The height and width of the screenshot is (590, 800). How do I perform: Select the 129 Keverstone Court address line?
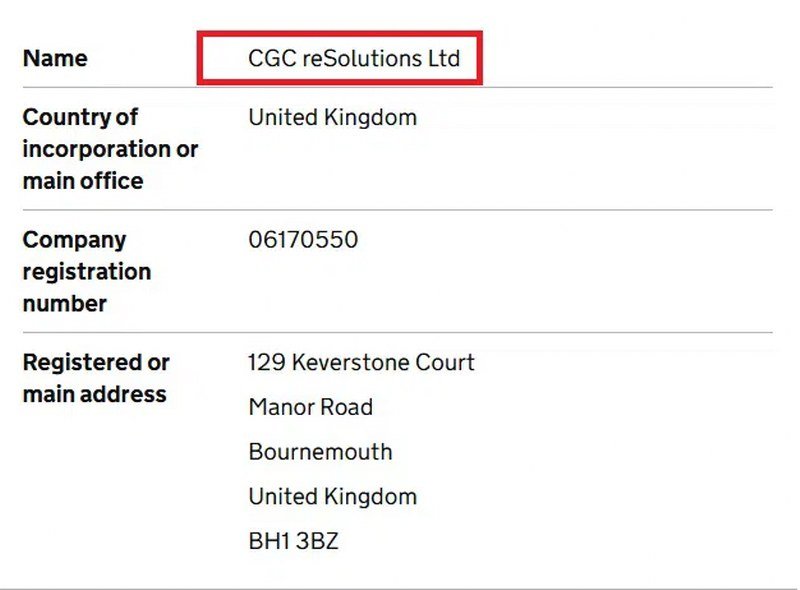[x=361, y=362]
